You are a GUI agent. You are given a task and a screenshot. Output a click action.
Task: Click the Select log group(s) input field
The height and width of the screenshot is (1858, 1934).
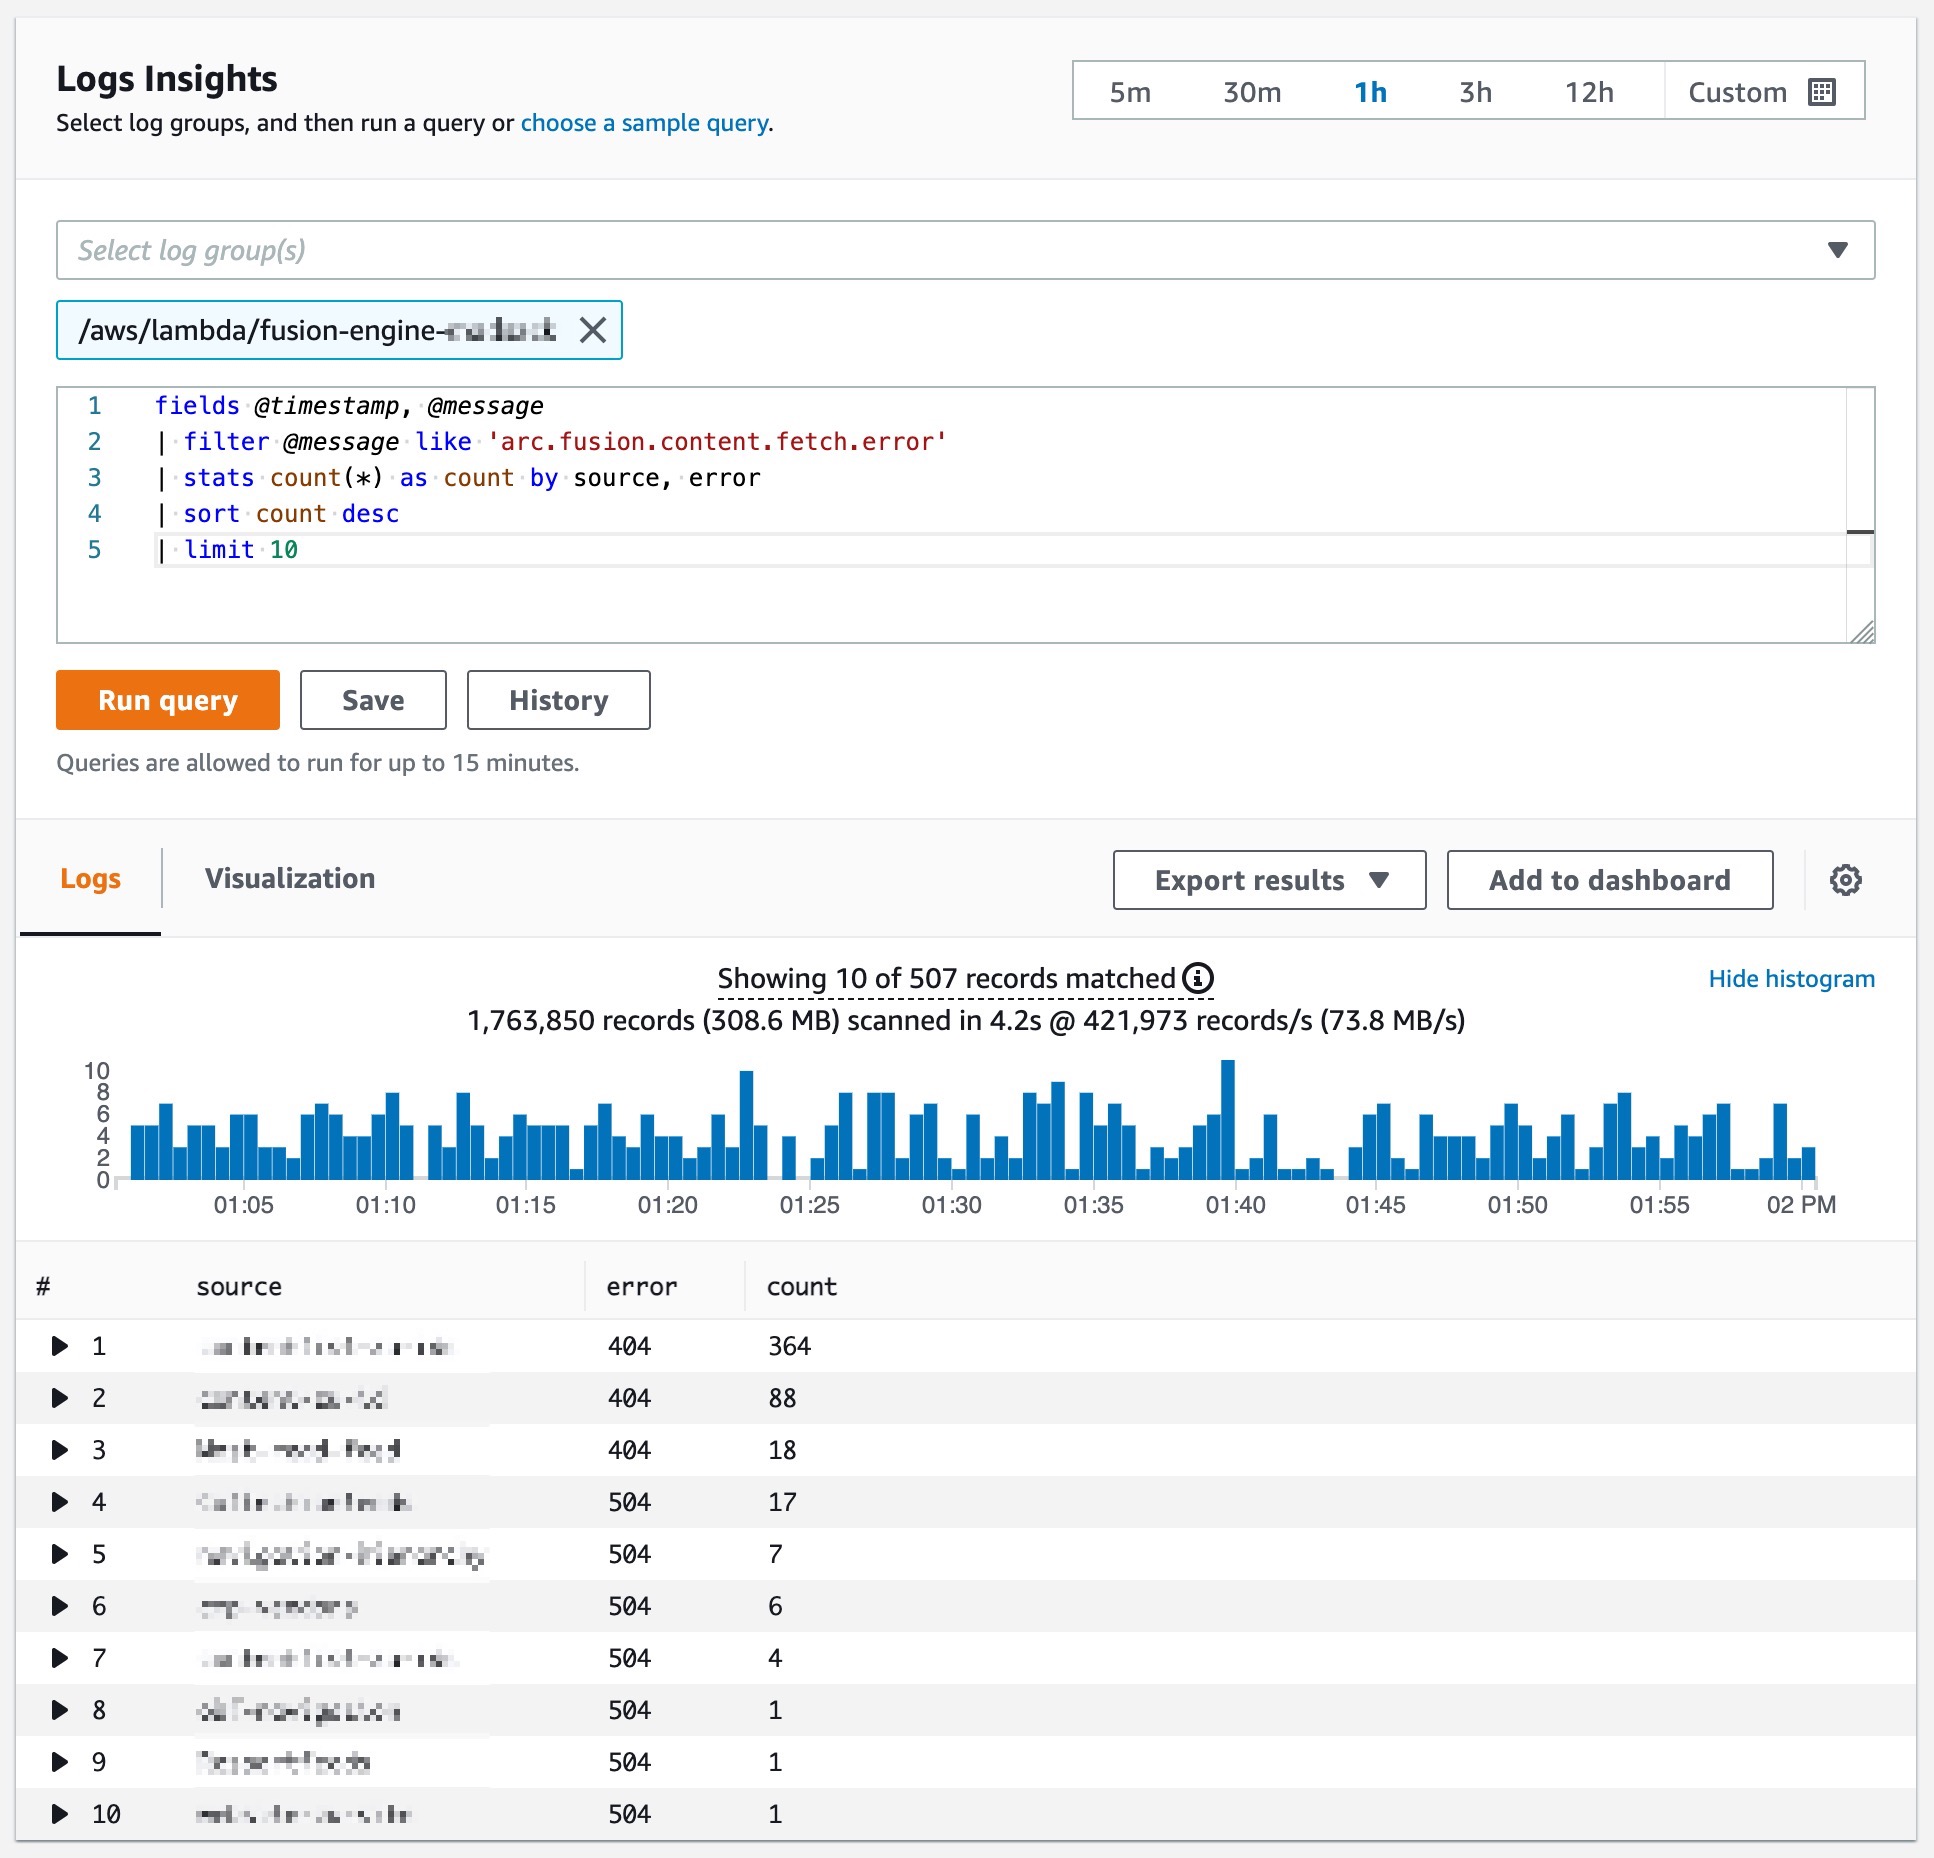tap(965, 250)
